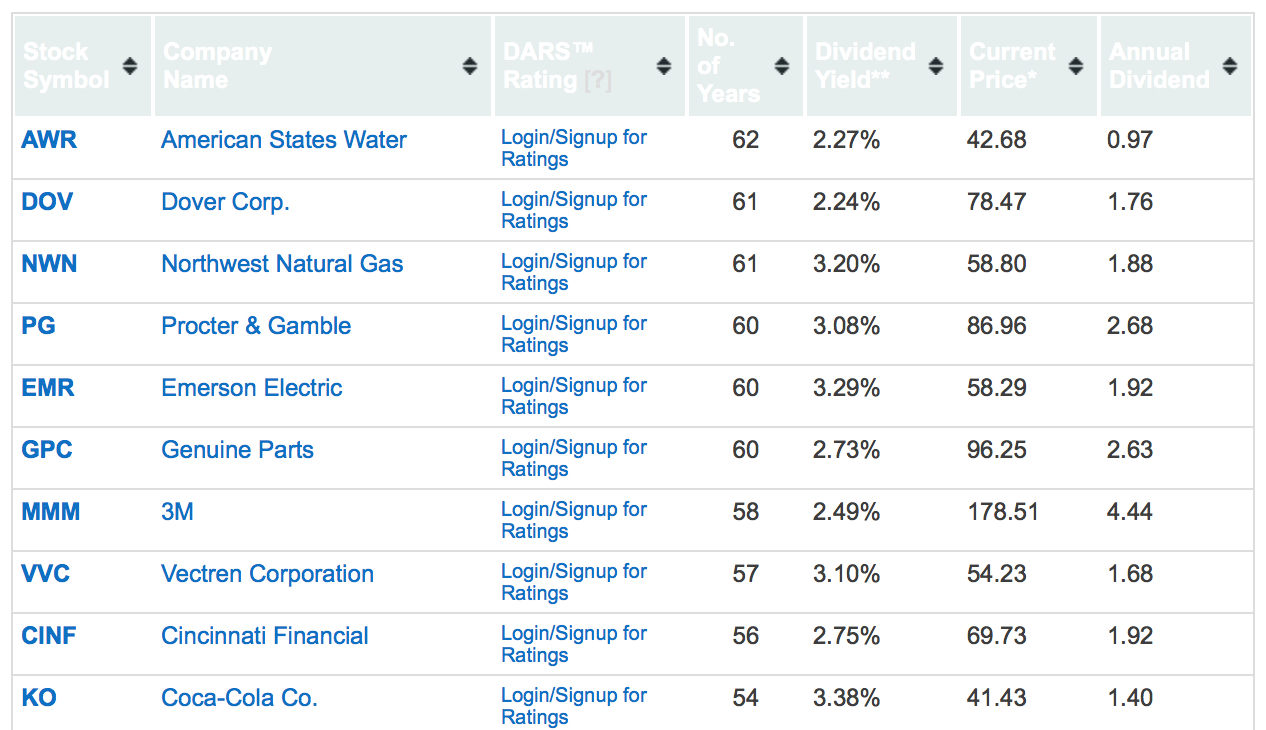
Task: Open Vectren Corporation company page
Action: coord(267,574)
